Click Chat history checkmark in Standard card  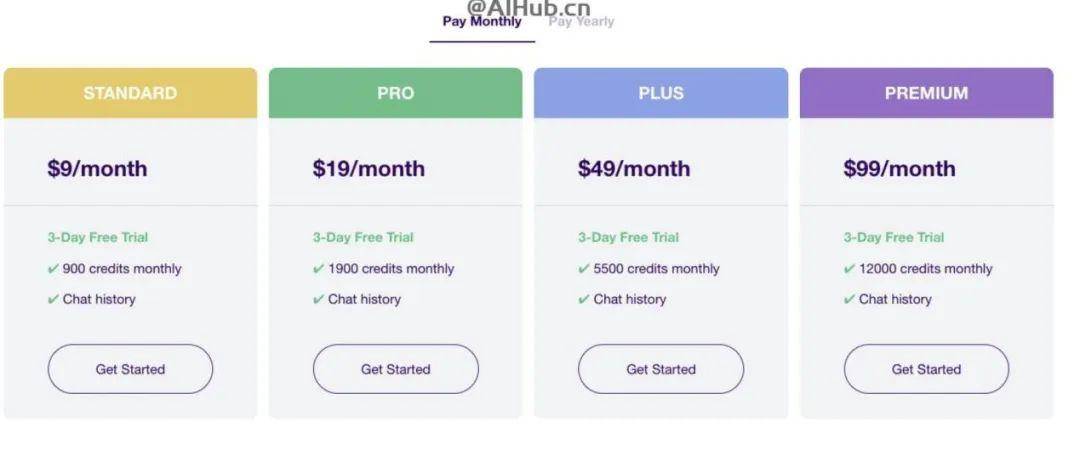(53, 300)
